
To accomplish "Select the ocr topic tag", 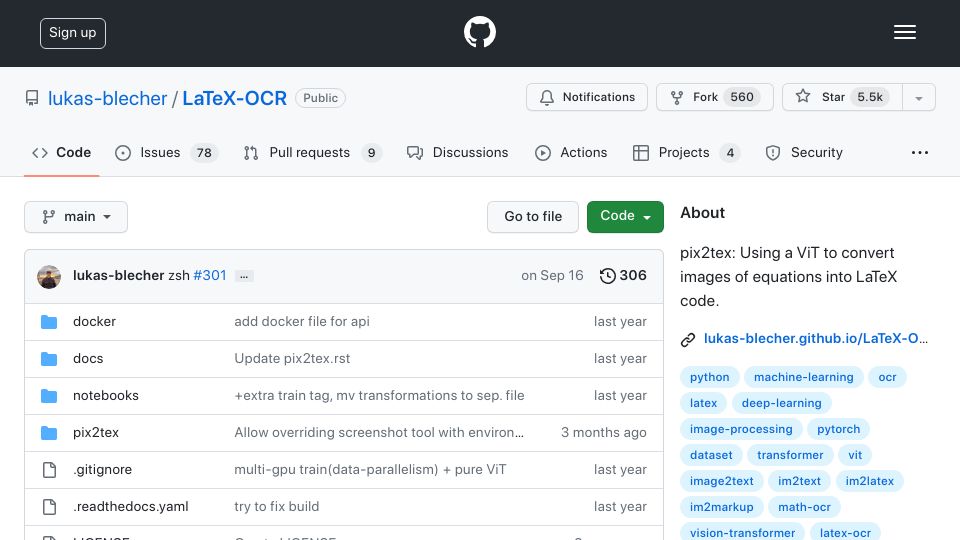I will click(x=887, y=377).
